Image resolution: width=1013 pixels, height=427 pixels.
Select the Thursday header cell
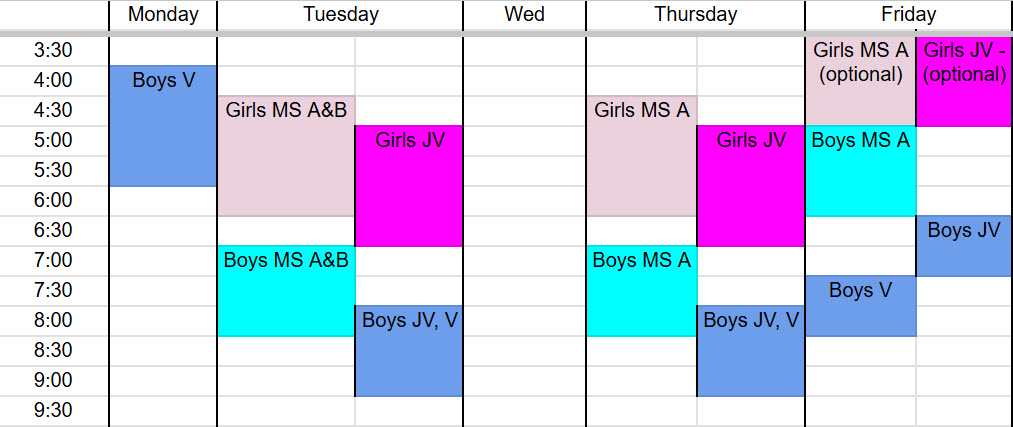695,15
